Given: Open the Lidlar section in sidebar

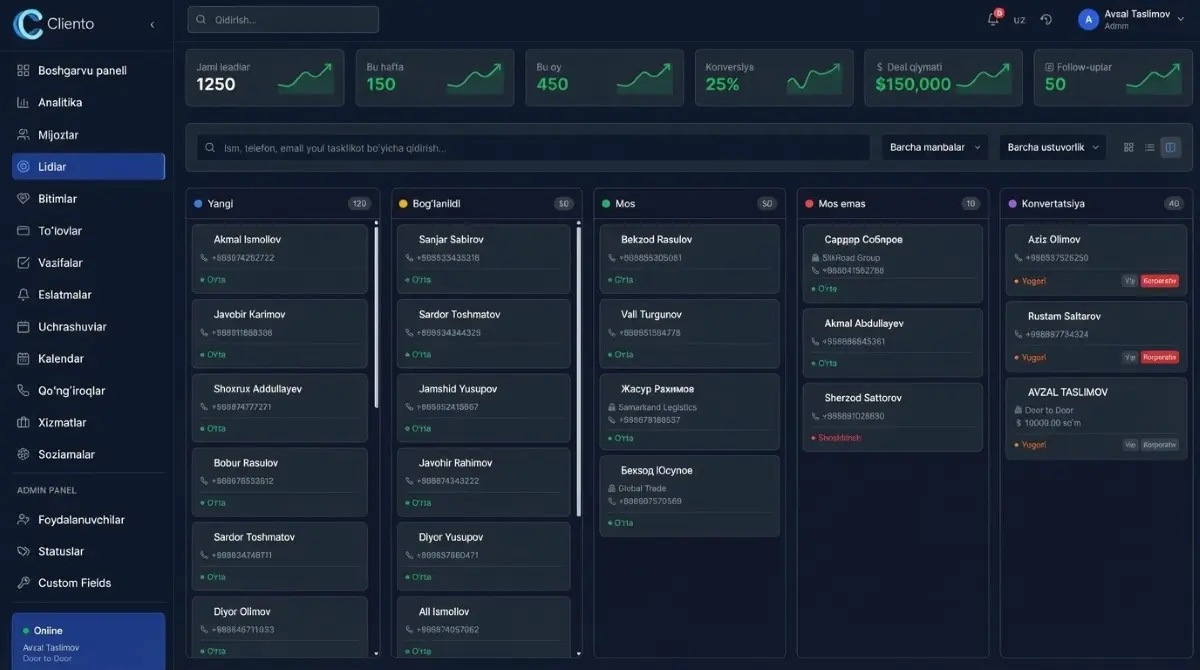Looking at the screenshot, I should click(88, 166).
